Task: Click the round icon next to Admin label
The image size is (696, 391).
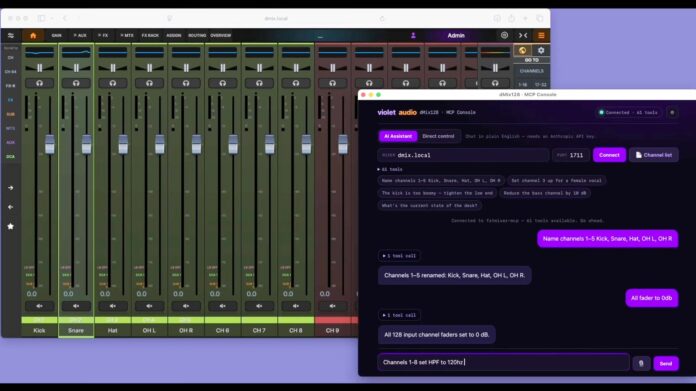Action: pyautogui.click(x=504, y=35)
